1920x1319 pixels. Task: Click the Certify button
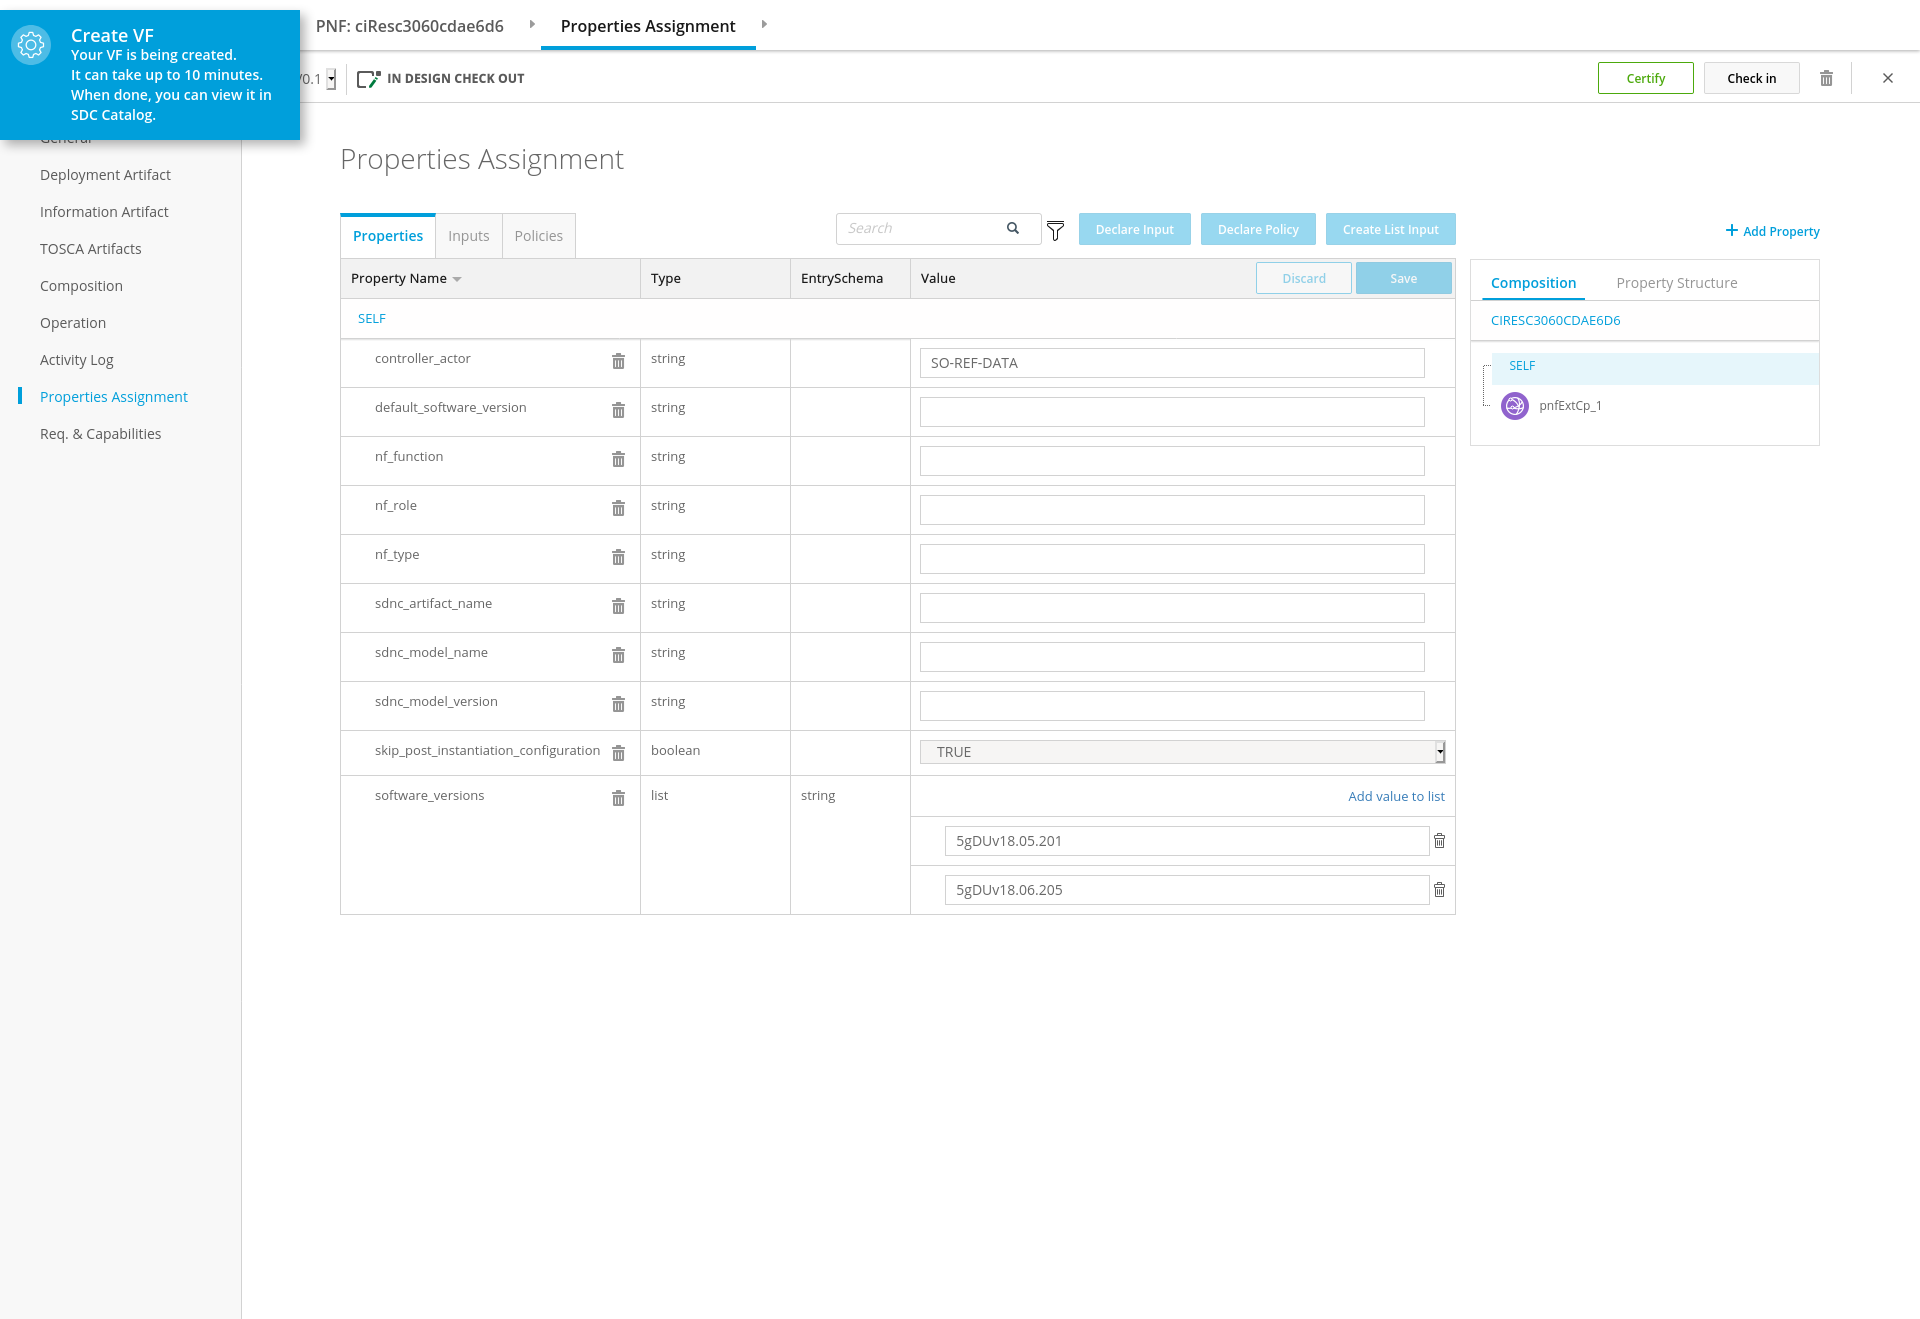[1645, 78]
